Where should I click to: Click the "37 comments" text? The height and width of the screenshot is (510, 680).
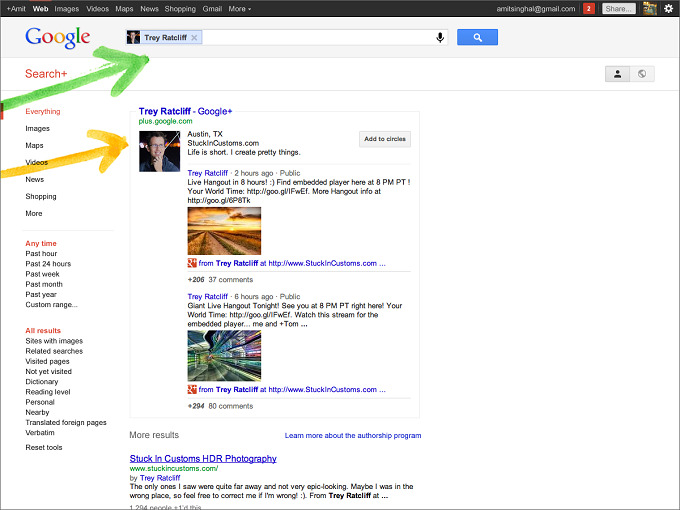click(x=230, y=280)
